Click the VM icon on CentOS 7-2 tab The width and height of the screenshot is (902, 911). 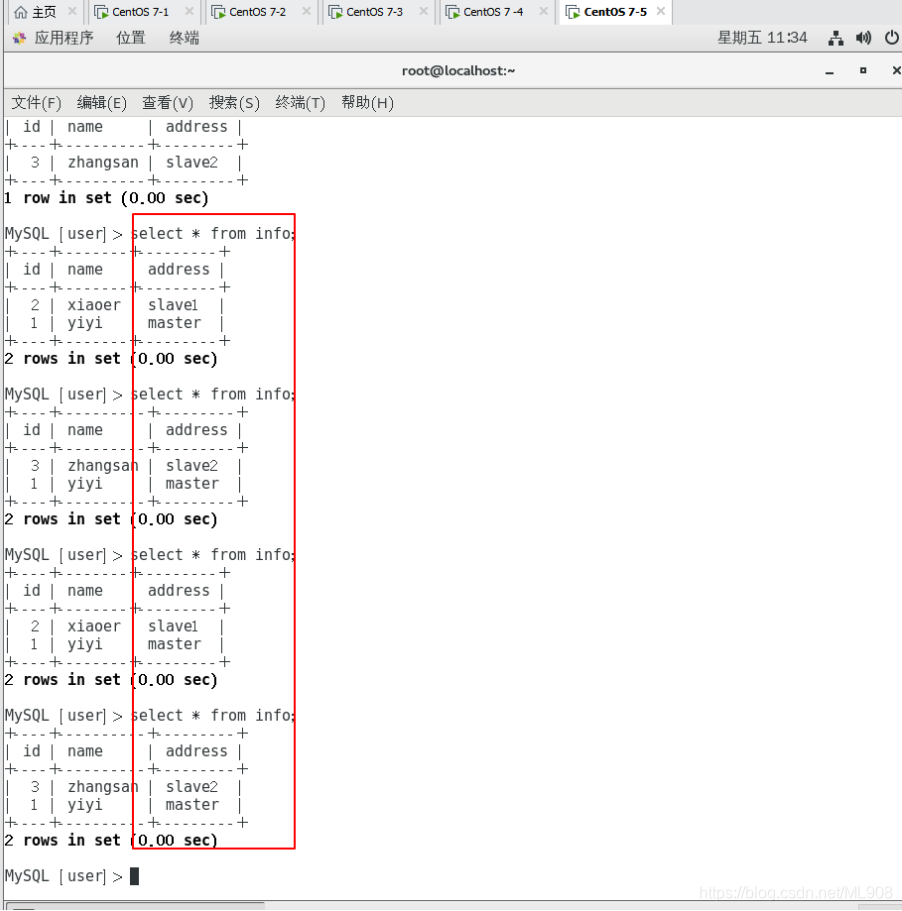click(218, 12)
